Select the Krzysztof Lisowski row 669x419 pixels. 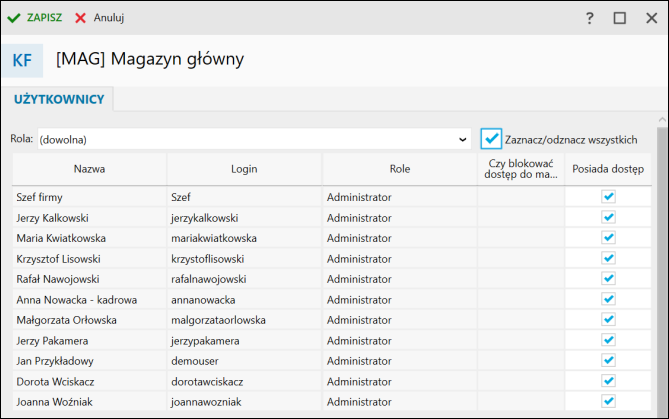pyautogui.click(x=90, y=259)
